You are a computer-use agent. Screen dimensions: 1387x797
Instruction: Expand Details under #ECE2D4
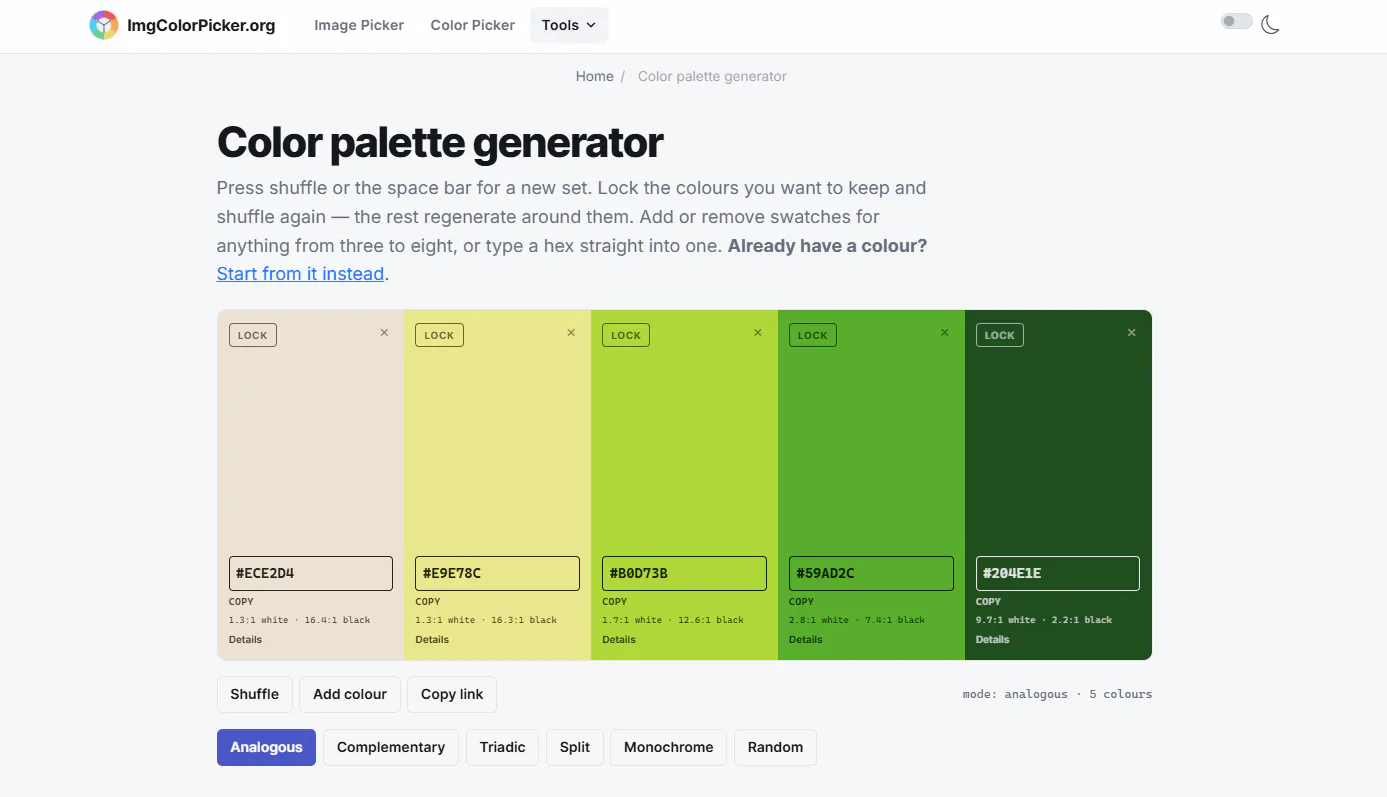point(245,639)
